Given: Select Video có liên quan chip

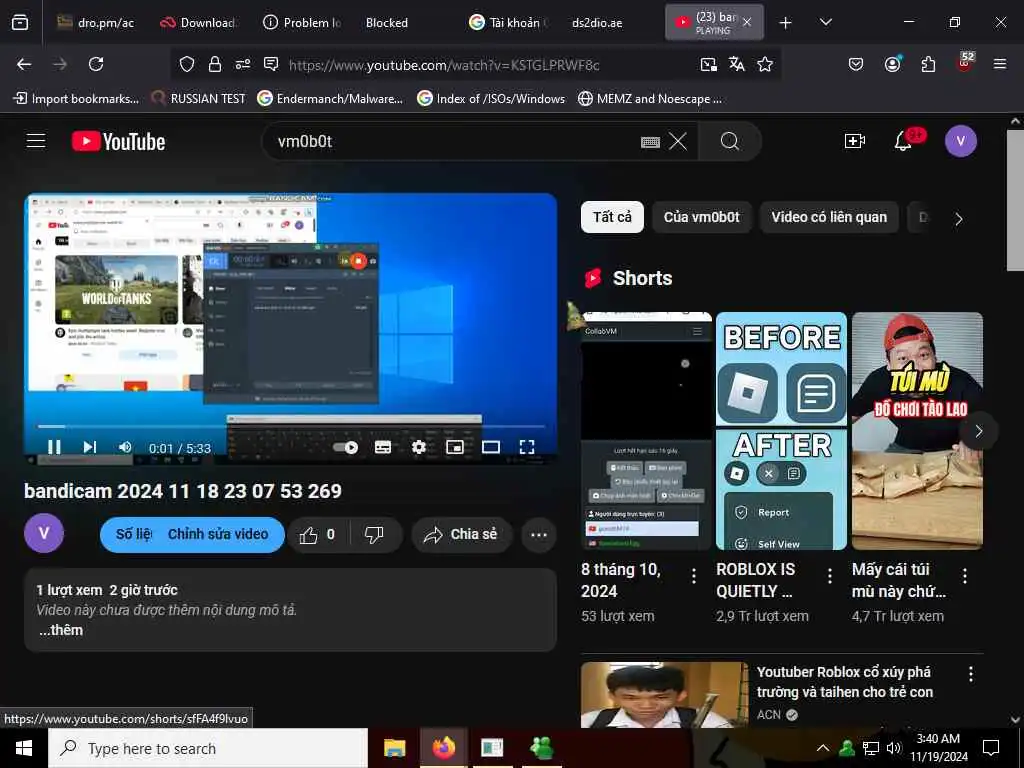Looking at the screenshot, I should pos(829,217).
